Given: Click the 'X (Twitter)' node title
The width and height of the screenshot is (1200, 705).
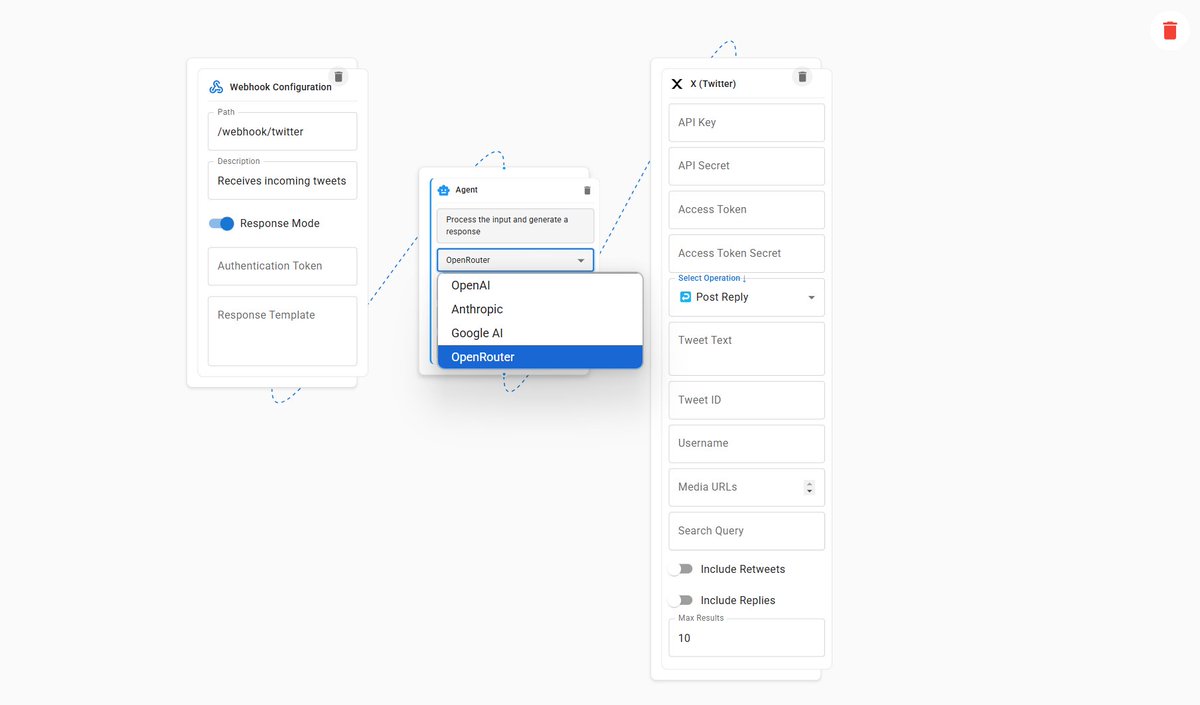Looking at the screenshot, I should [713, 84].
